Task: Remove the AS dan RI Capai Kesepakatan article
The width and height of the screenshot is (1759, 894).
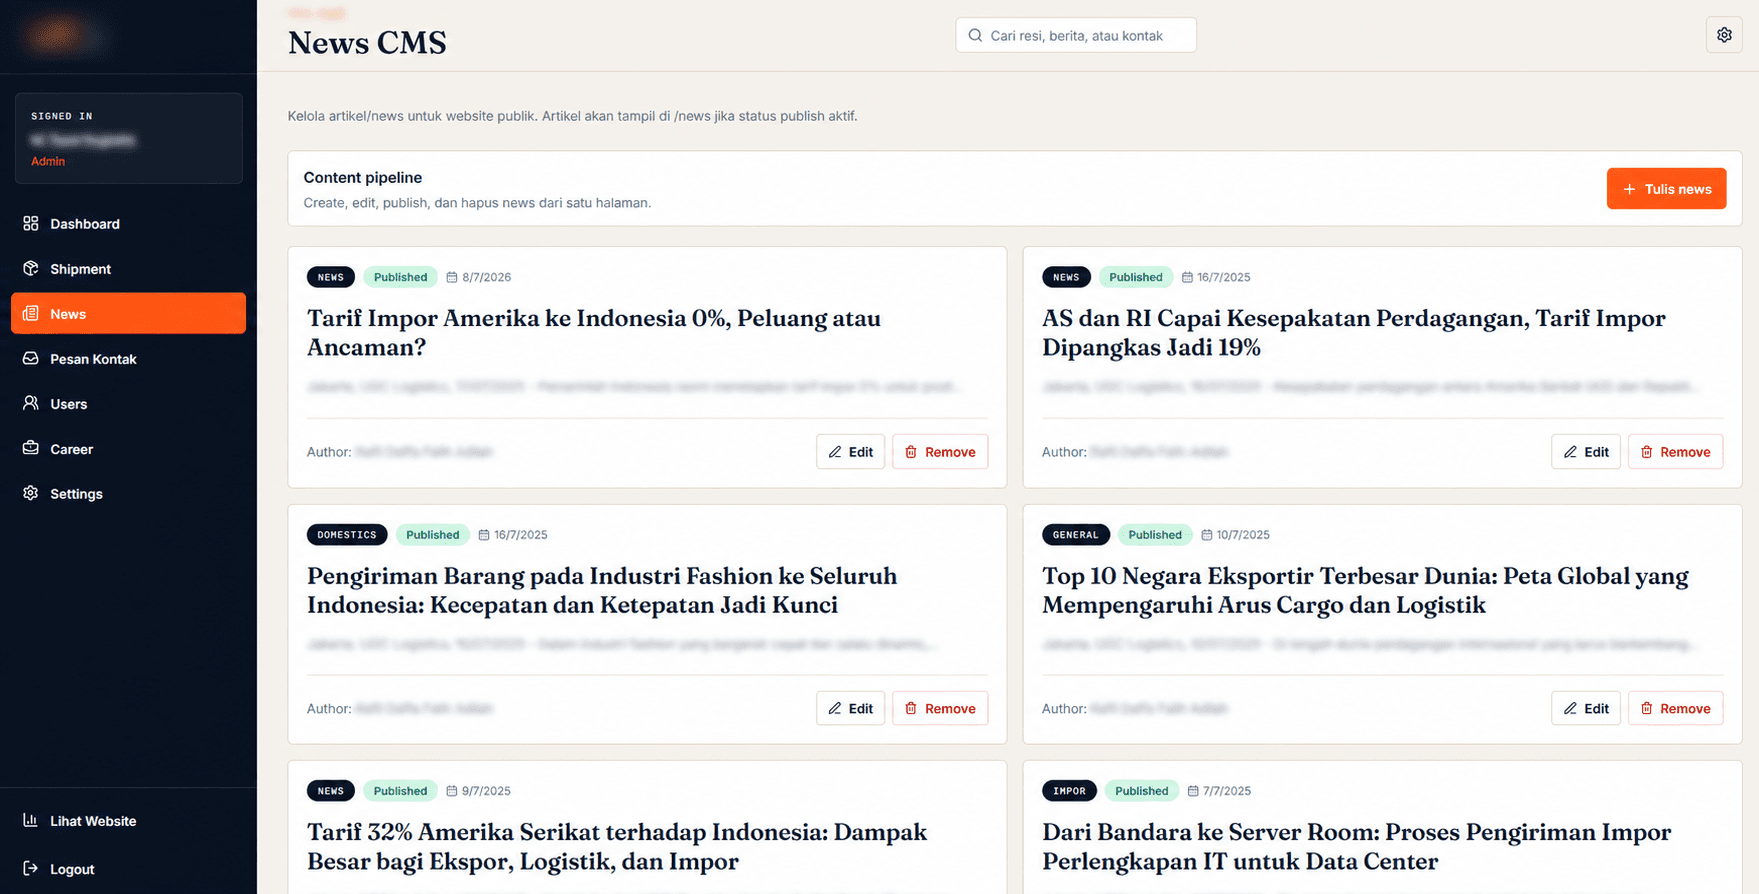Action: 1675,452
